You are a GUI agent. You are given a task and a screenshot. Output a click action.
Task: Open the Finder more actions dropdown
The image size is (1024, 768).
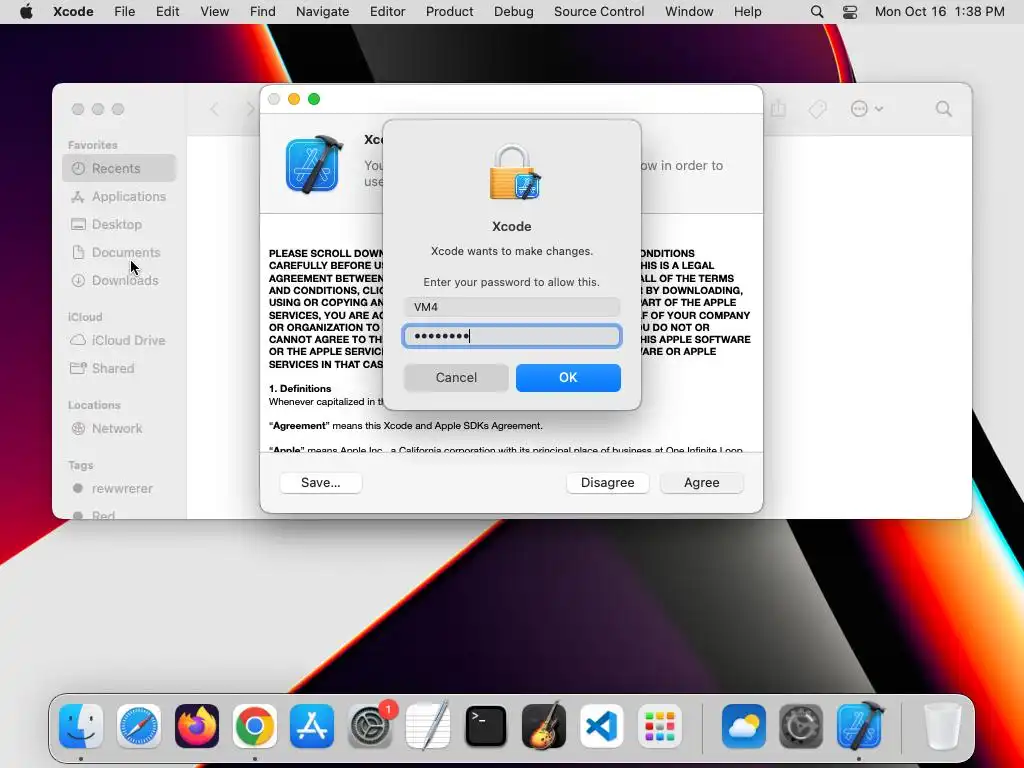point(867,109)
